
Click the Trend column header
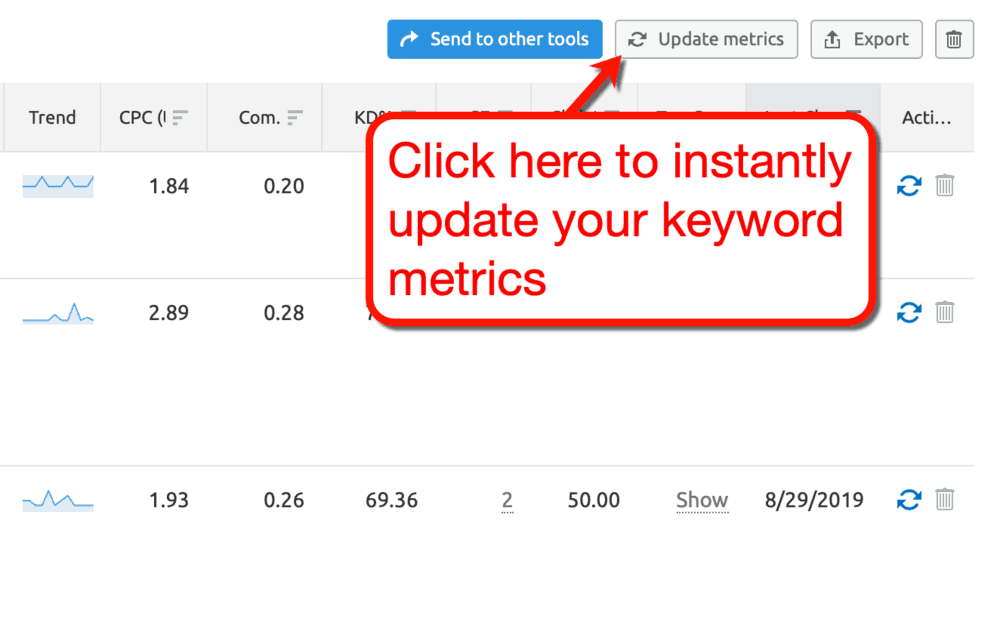click(x=52, y=117)
